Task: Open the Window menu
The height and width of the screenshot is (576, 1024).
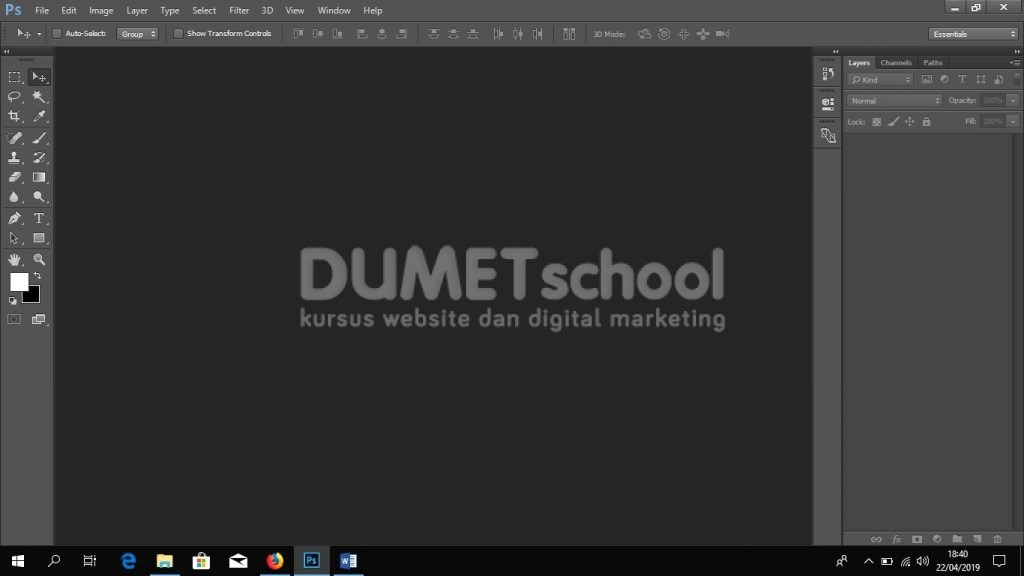Action: (x=334, y=10)
